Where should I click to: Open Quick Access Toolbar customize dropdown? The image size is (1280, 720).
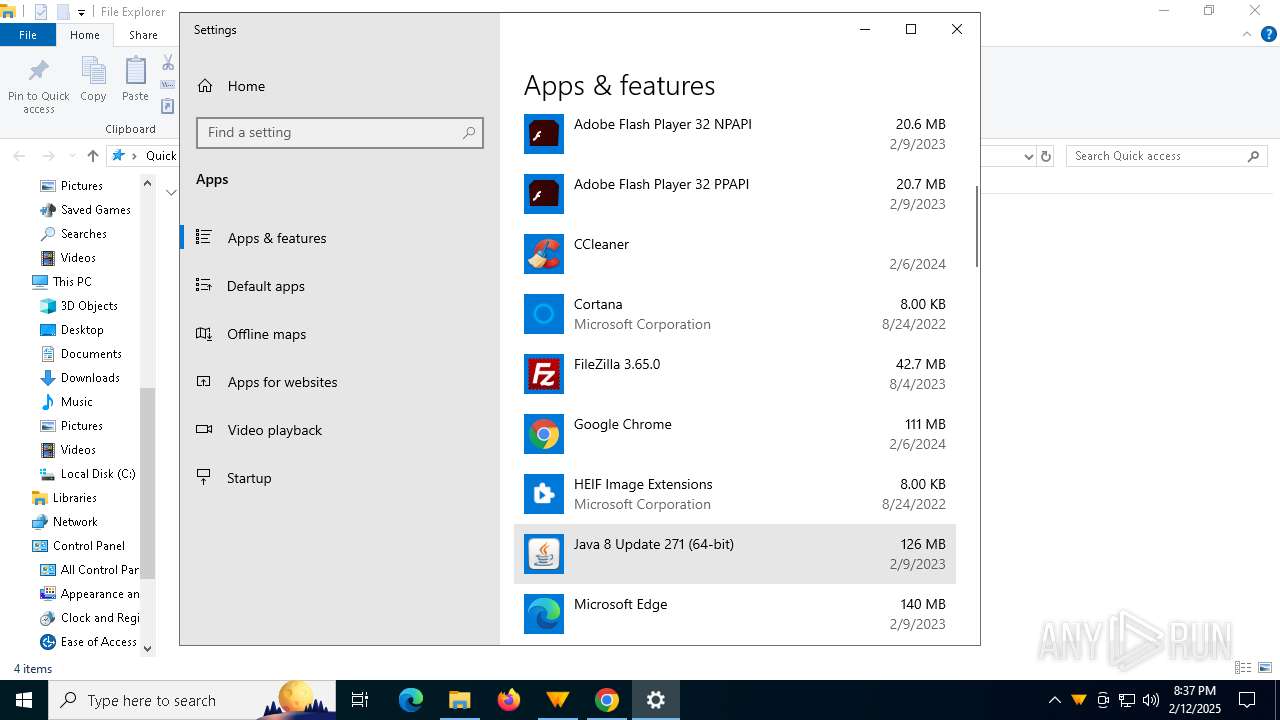pos(81,12)
